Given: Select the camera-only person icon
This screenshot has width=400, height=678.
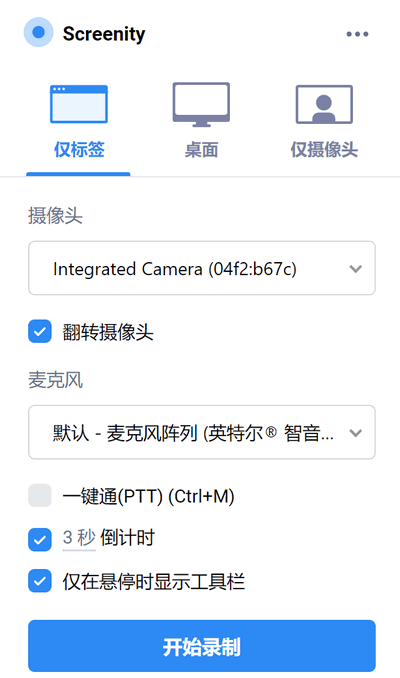Looking at the screenshot, I should 324,105.
